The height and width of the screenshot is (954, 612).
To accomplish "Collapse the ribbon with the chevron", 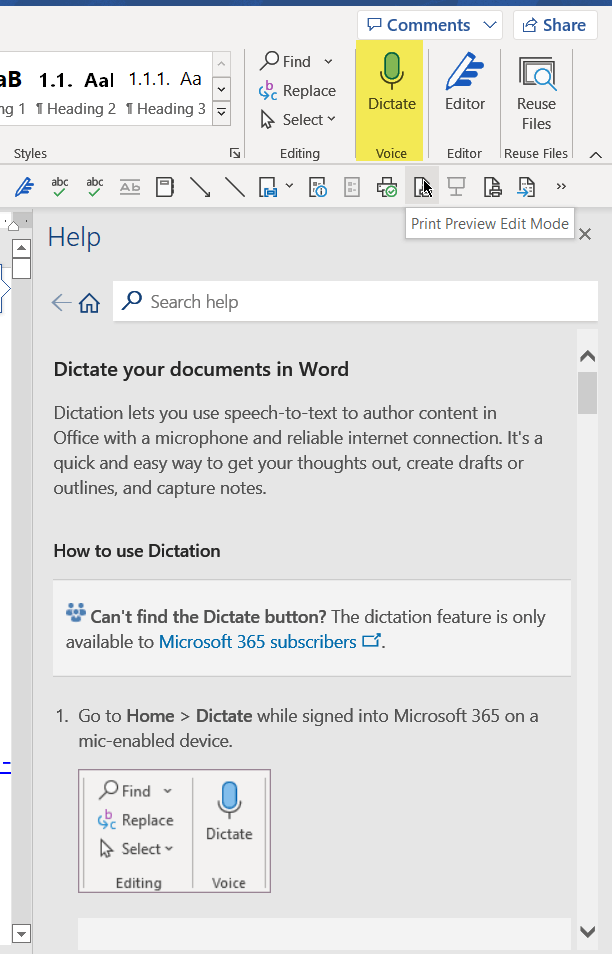I will (x=596, y=155).
